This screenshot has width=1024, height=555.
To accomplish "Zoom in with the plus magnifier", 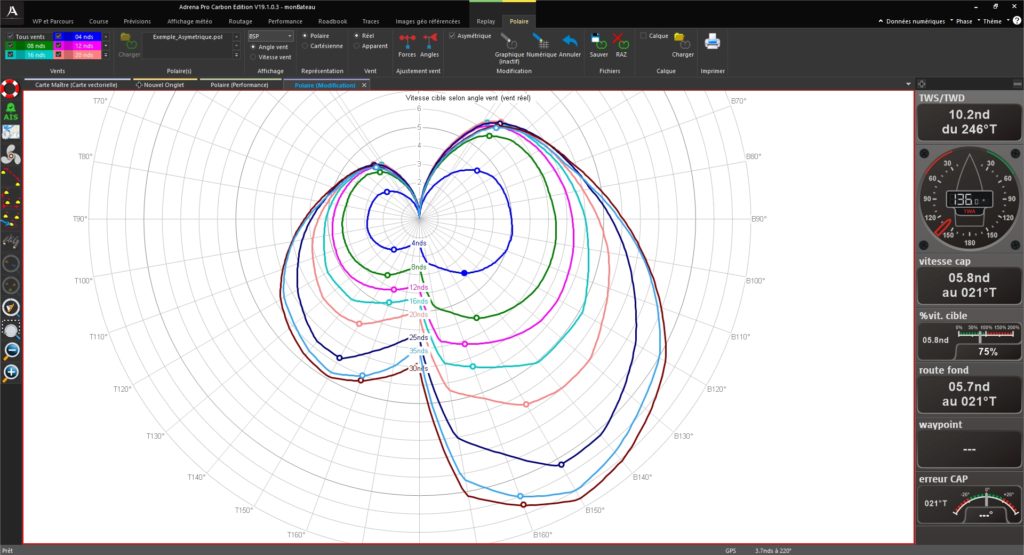I will point(11,372).
